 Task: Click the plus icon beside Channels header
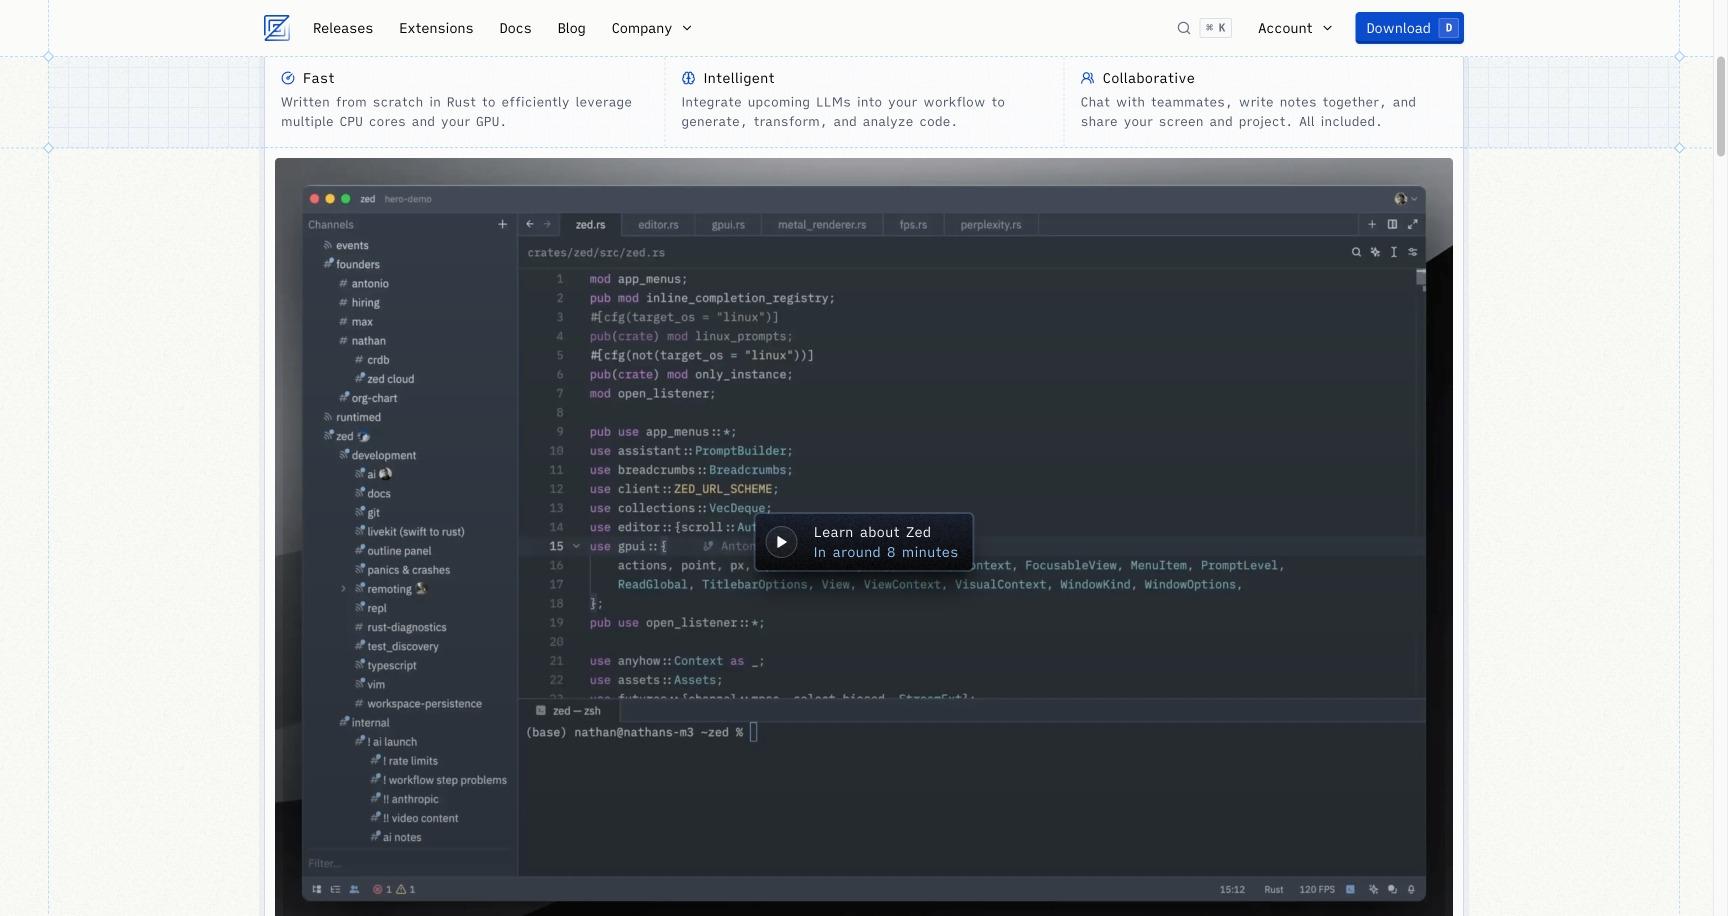[502, 225]
